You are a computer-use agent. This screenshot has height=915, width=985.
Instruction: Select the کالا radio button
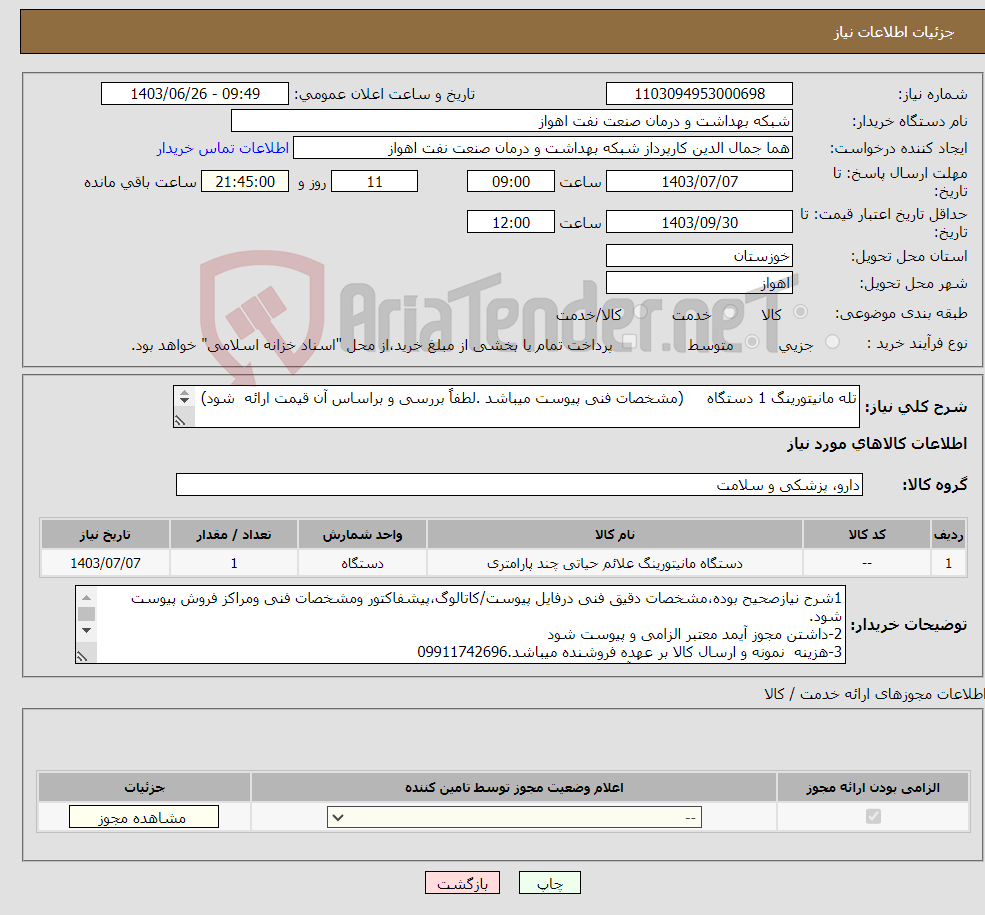click(800, 311)
